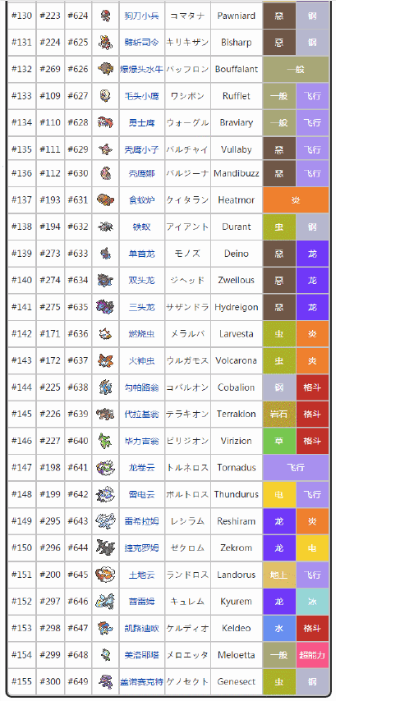Open the purple 飞行 type cell for Tornadus
Image resolution: width=400 pixels, height=701 pixels.
296,467
